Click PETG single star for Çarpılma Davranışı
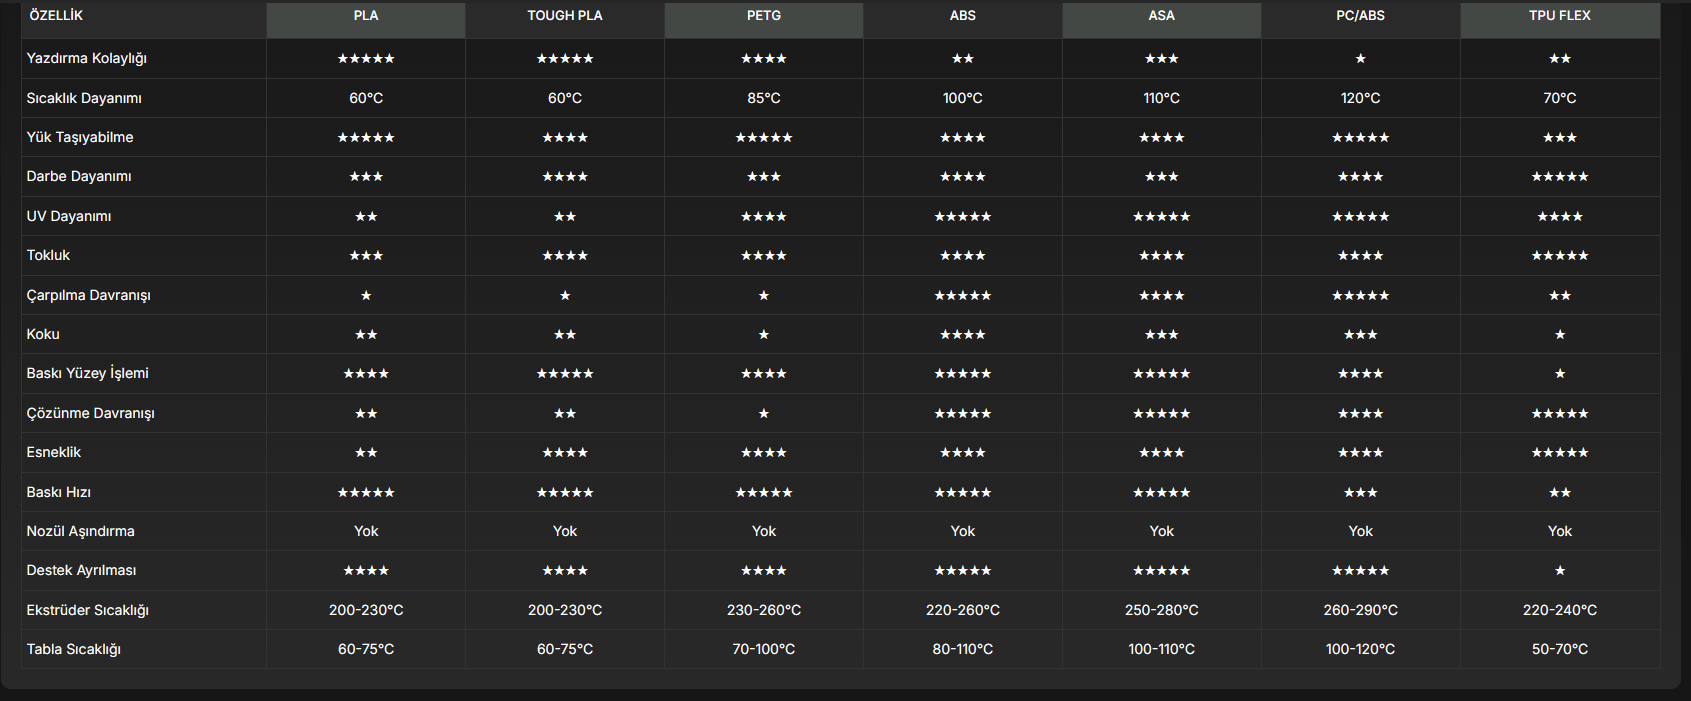 [x=764, y=295]
